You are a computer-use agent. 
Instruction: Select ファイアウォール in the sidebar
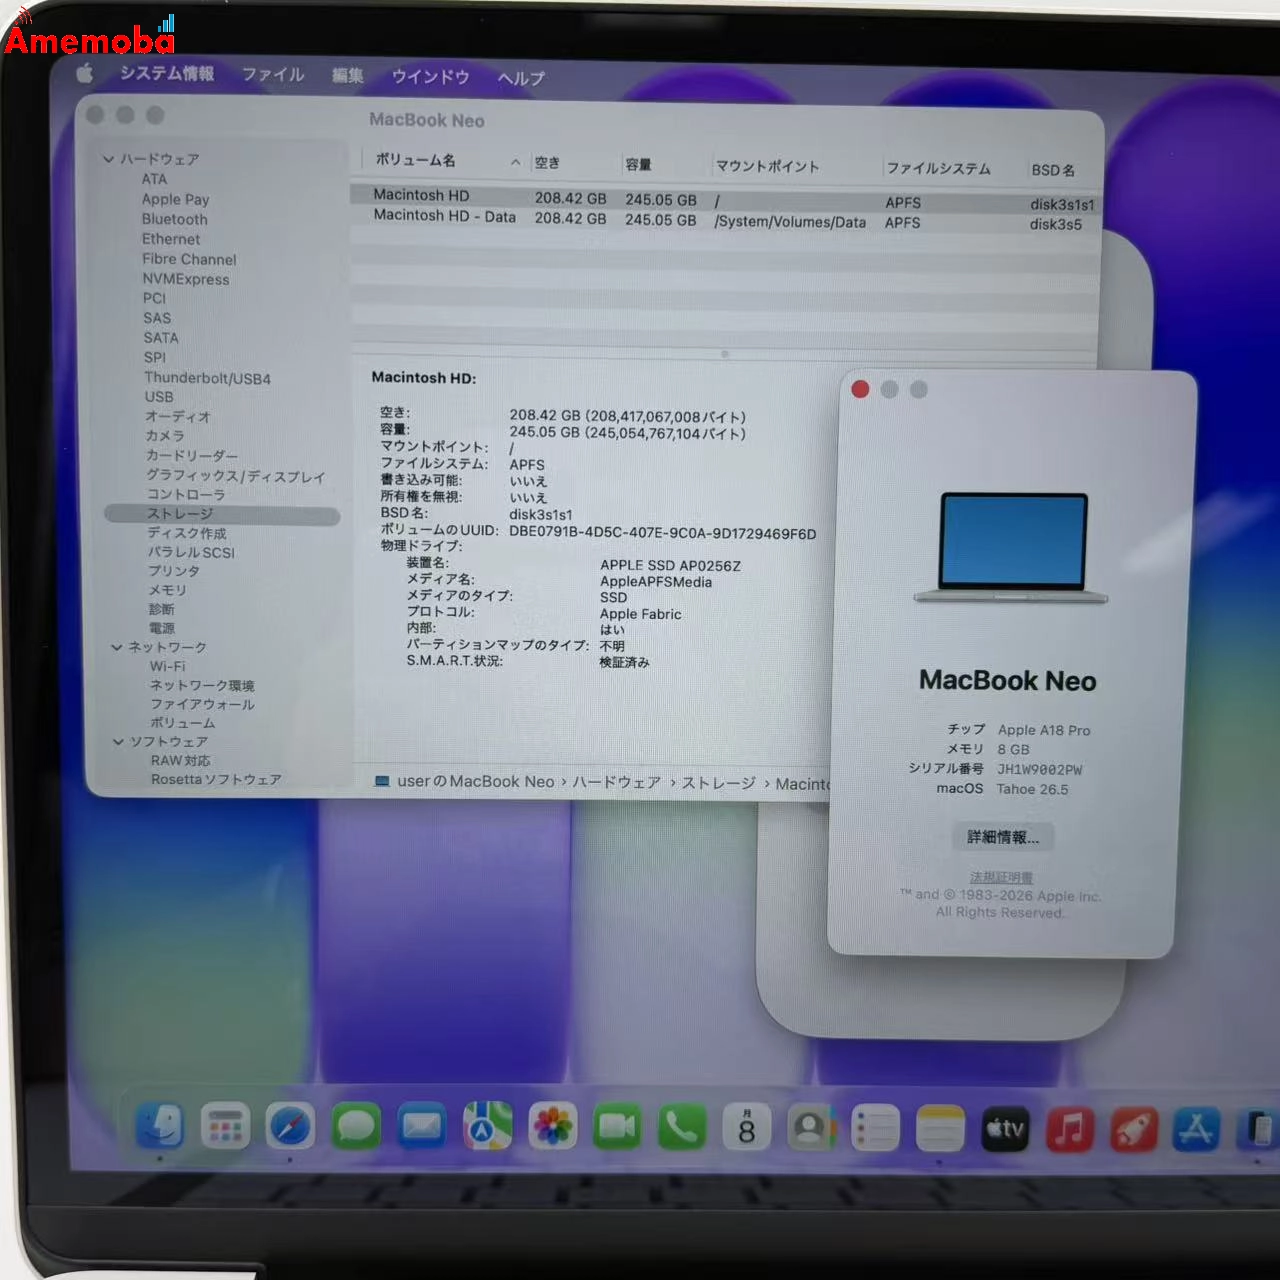point(202,704)
